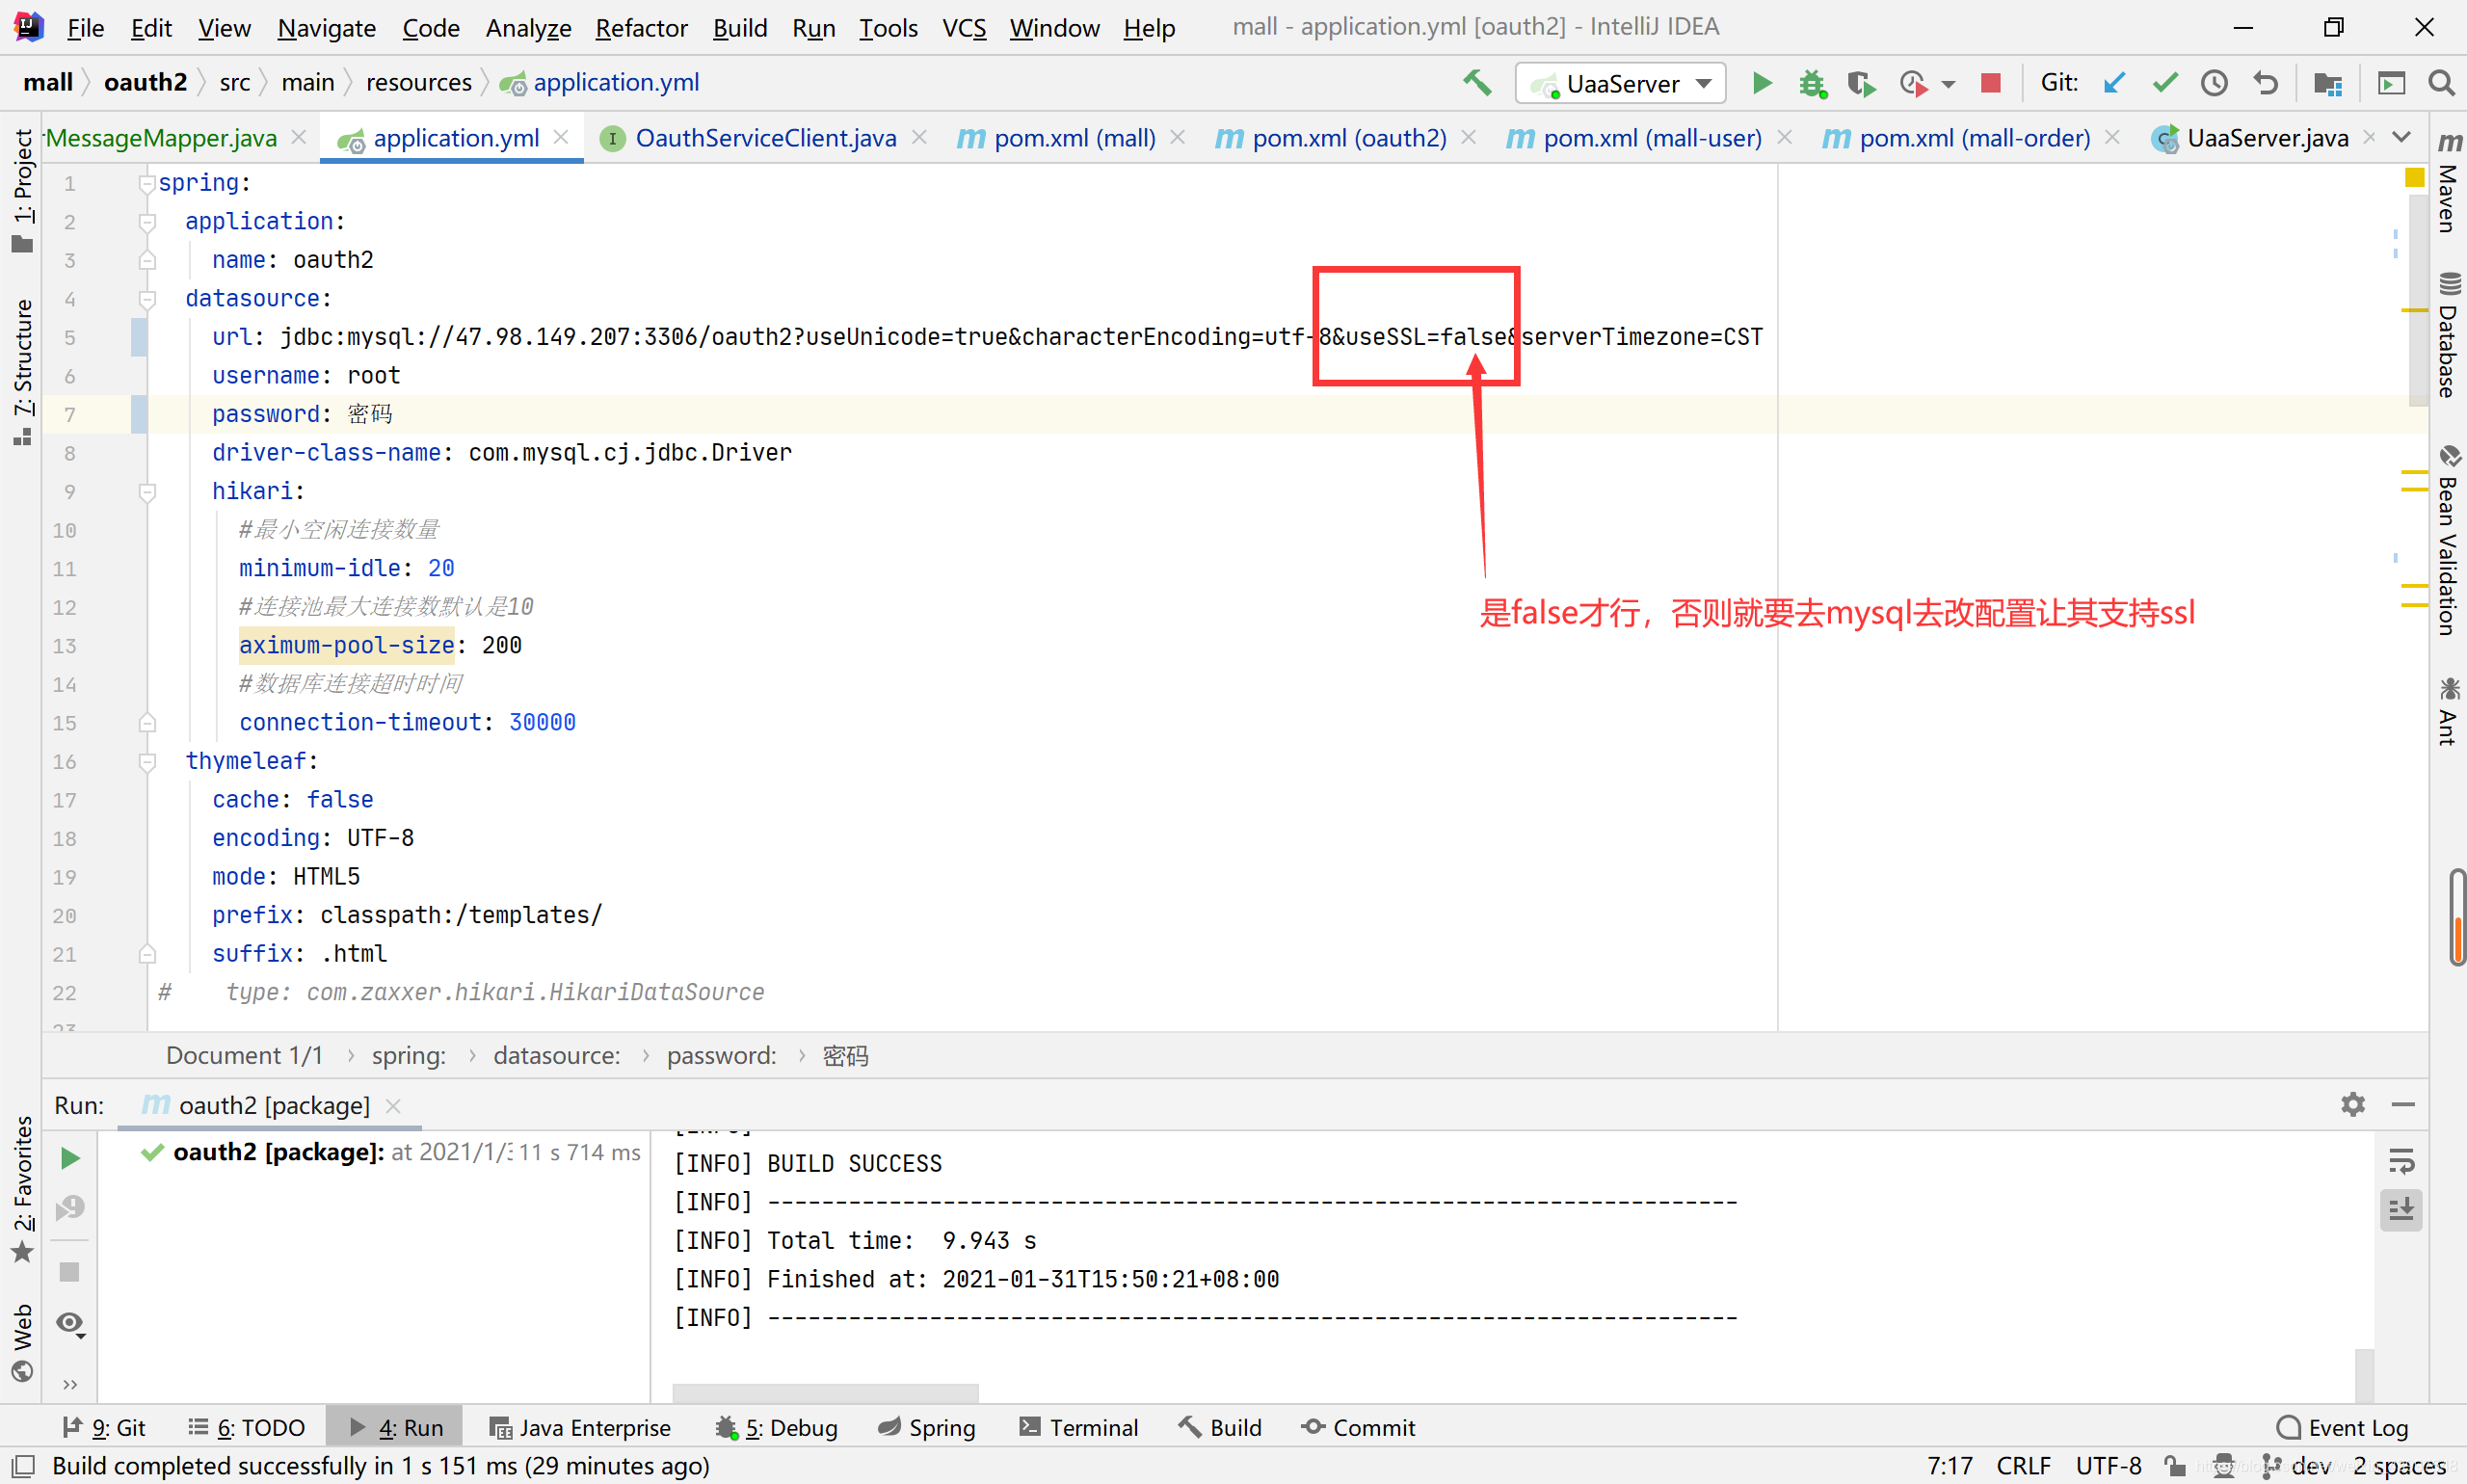This screenshot has height=1484, width=2467.
Task: Open Search Everywhere magnifier icon
Action: 2441,83
